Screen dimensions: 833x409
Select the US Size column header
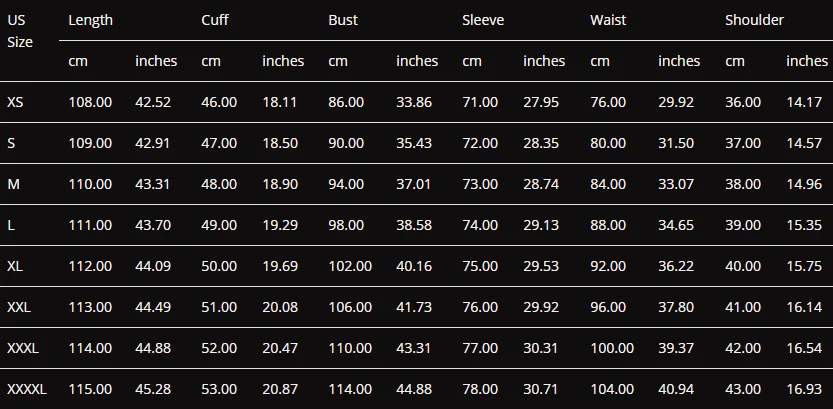pos(20,31)
